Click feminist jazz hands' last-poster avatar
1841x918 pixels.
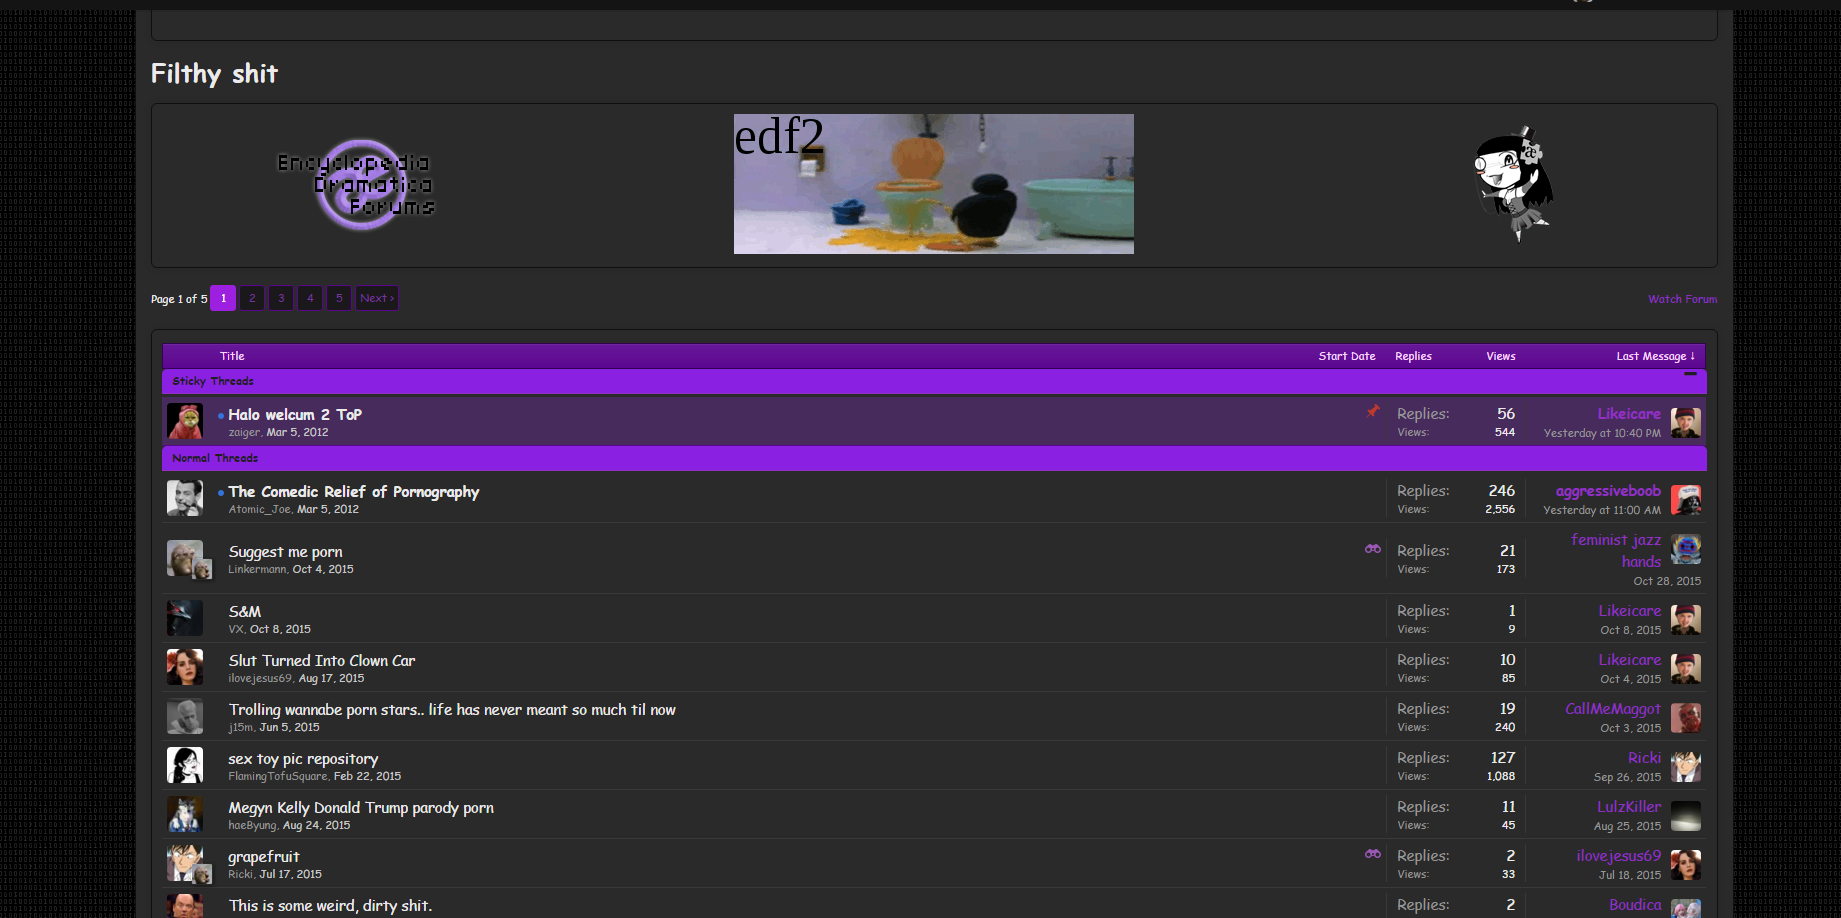(x=1686, y=549)
